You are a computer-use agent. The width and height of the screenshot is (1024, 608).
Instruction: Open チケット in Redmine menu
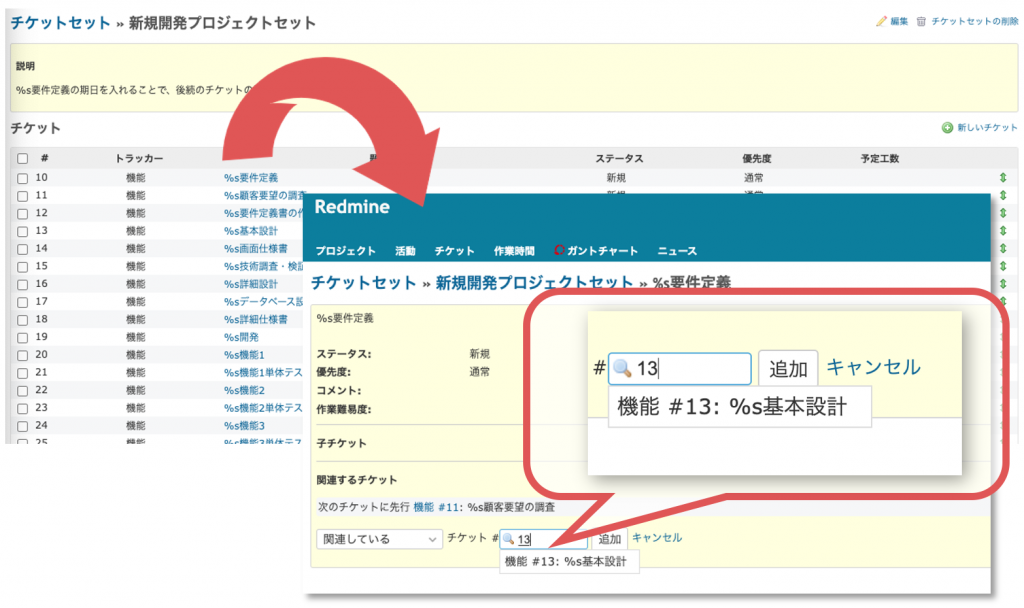click(x=455, y=251)
